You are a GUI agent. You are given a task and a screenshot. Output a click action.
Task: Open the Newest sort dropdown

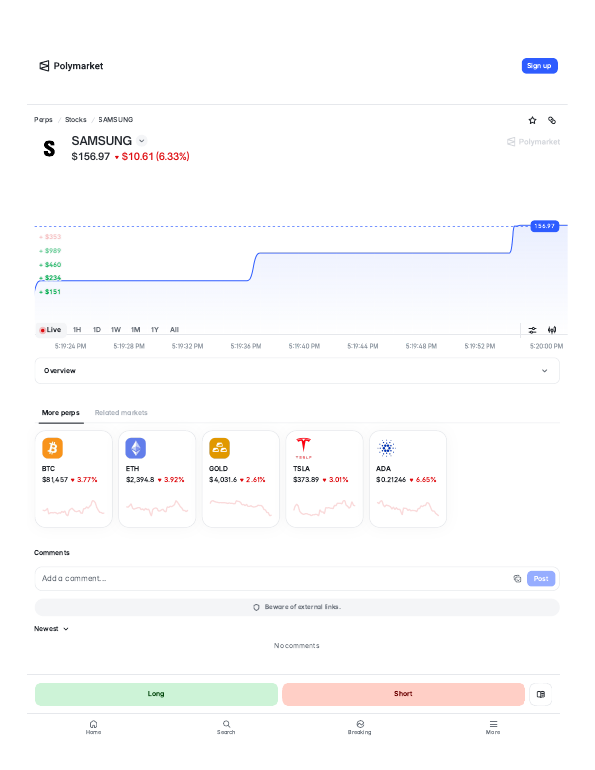point(51,629)
